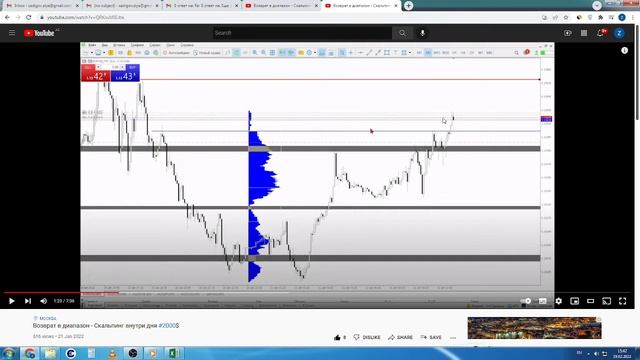Viewport: 640px width, 360px height.
Task: Click the magnifier search button
Action: click(x=402, y=33)
